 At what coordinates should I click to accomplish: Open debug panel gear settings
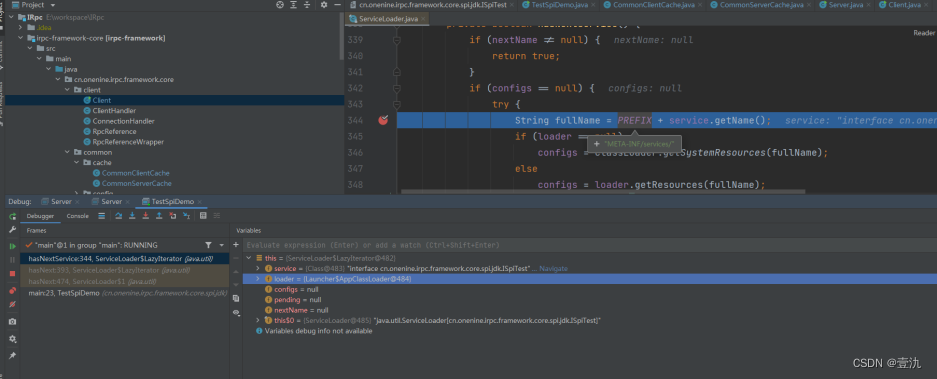(13, 339)
